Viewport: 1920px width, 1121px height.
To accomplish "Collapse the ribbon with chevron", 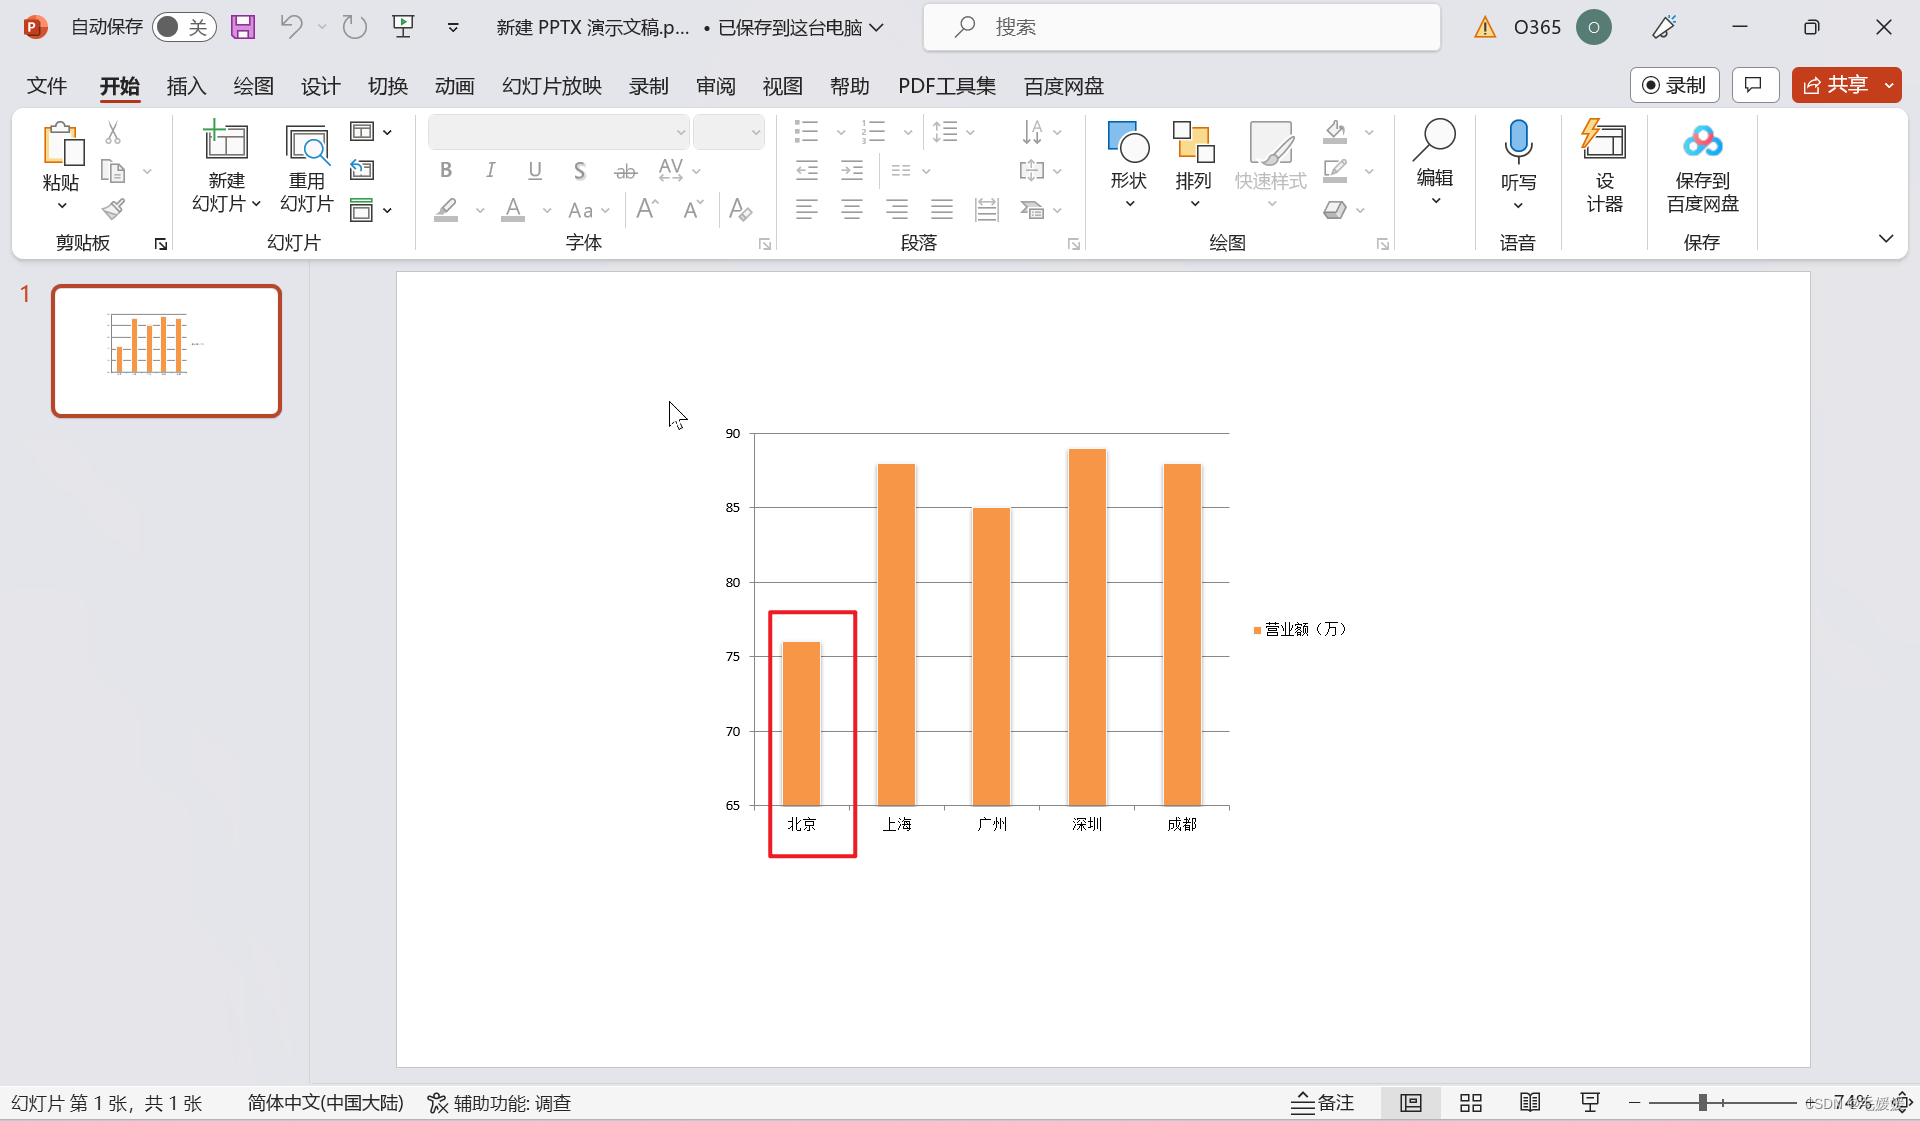I will pyautogui.click(x=1885, y=238).
